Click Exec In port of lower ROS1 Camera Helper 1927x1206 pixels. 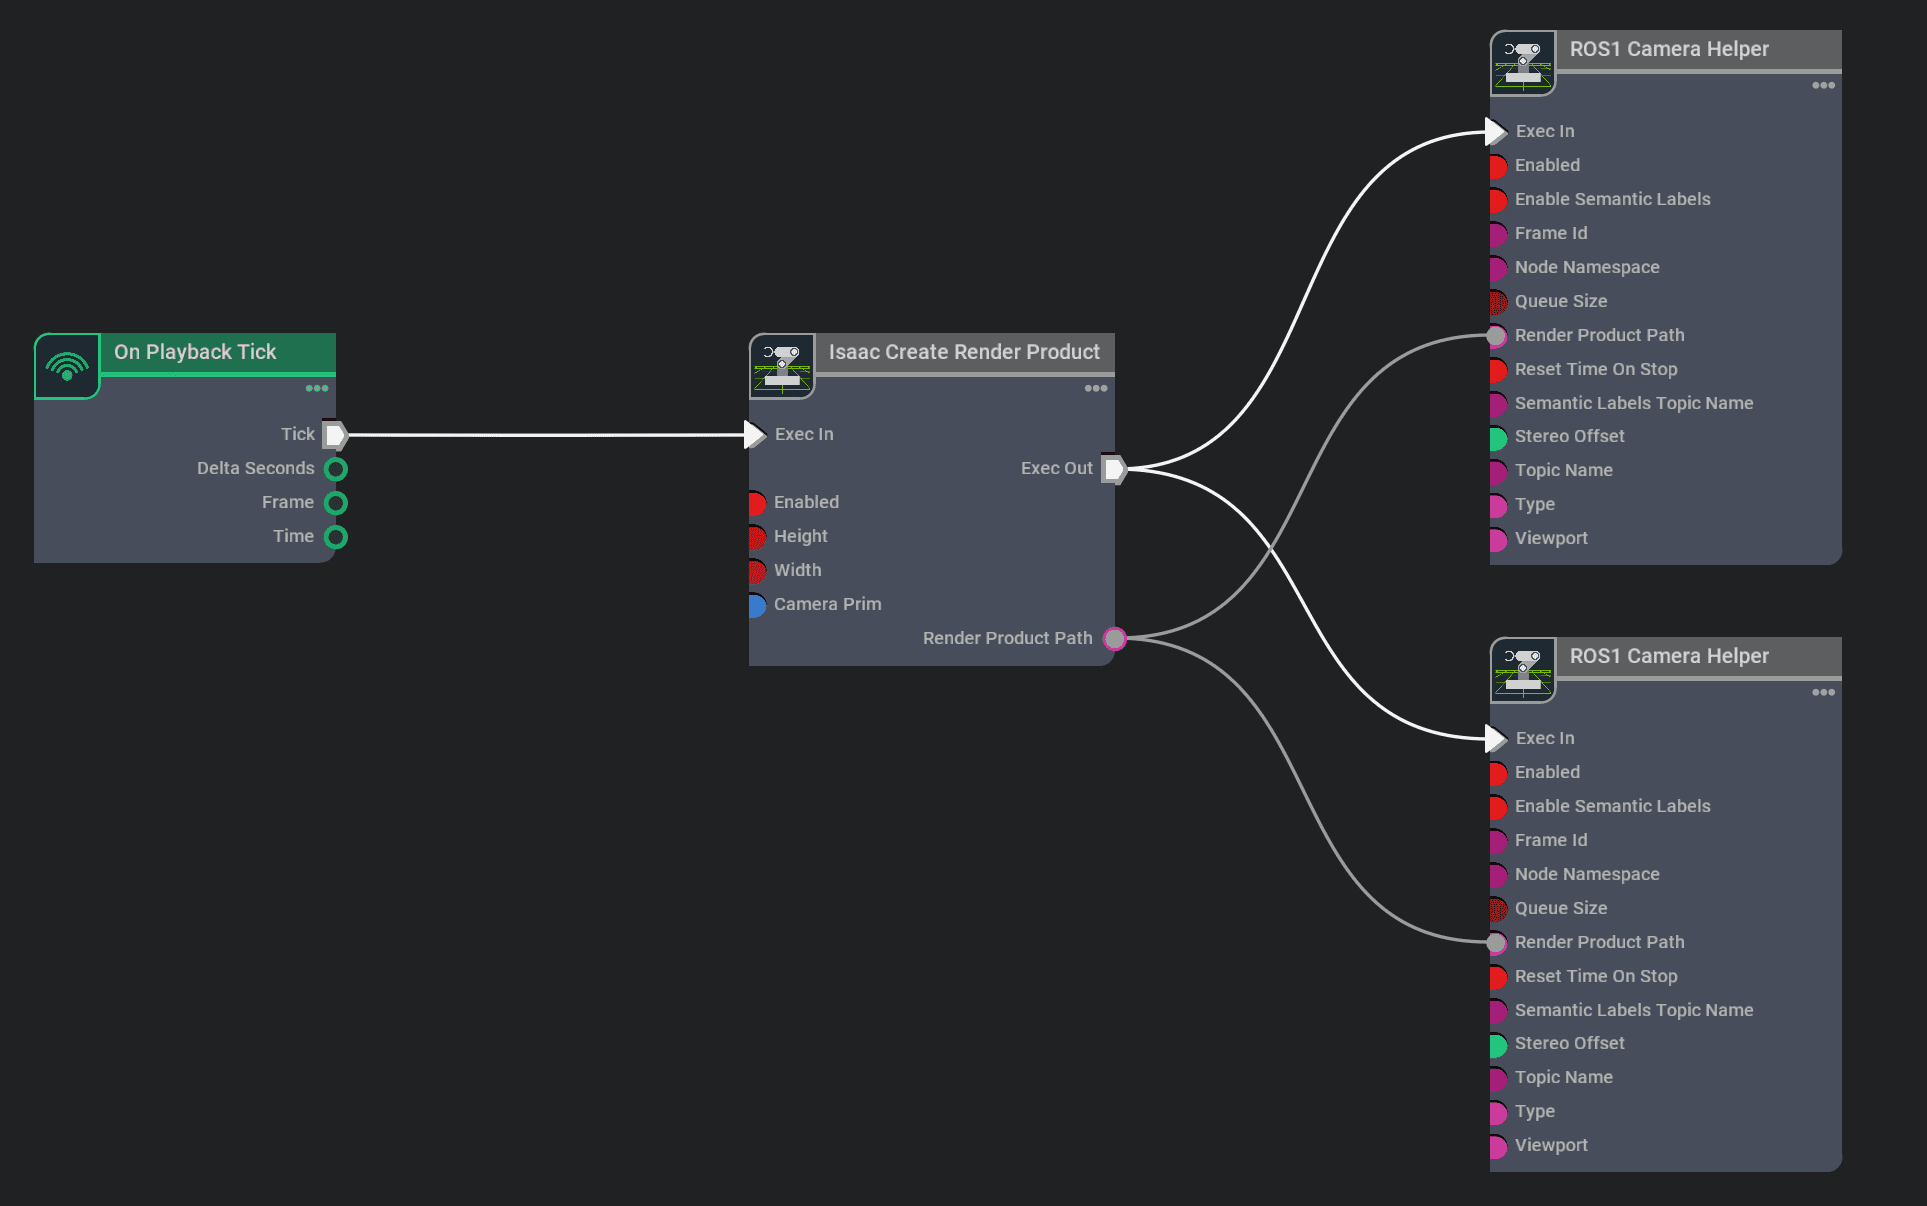pyautogui.click(x=1496, y=738)
